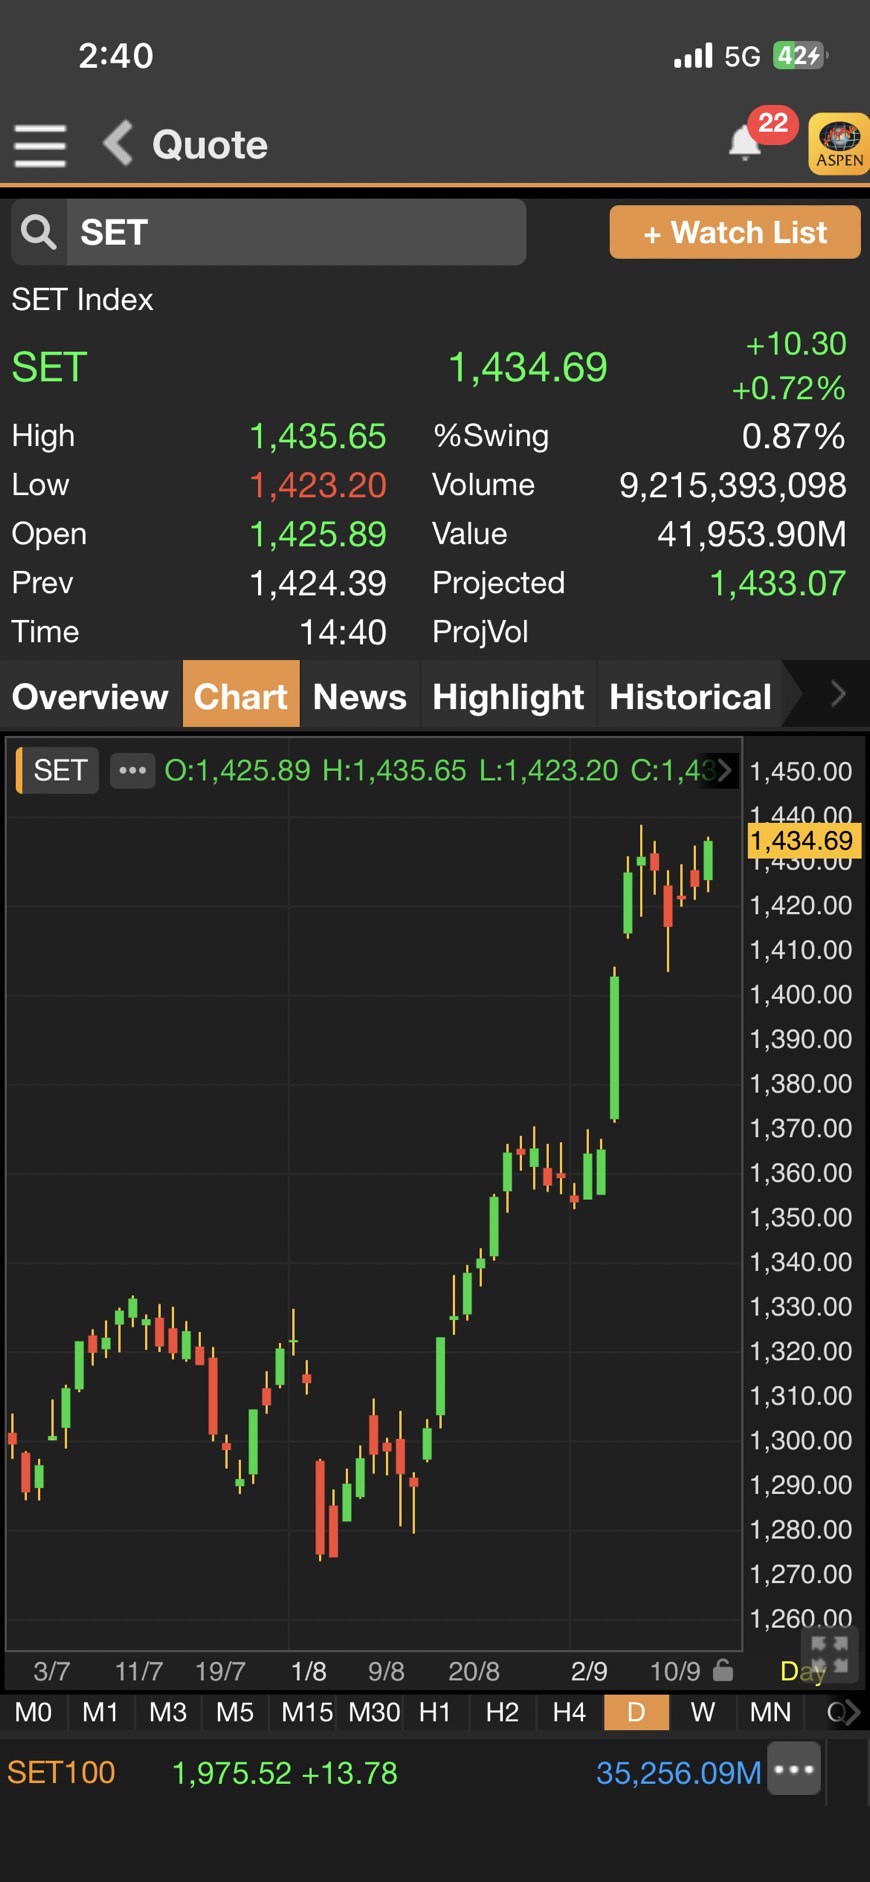Tap the High value 1,435.65
The width and height of the screenshot is (870, 1882).
coord(317,436)
